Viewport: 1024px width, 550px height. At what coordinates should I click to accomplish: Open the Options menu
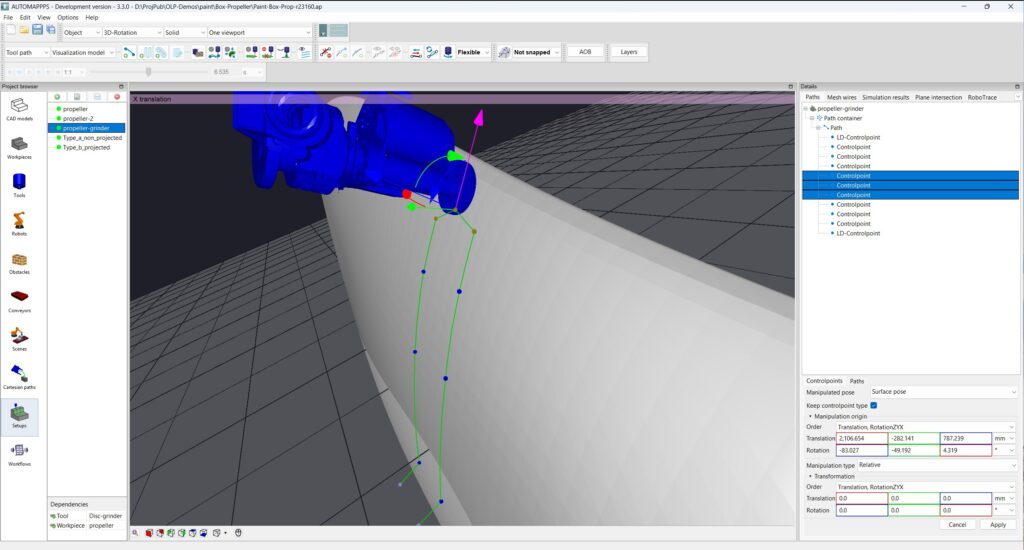pos(67,18)
